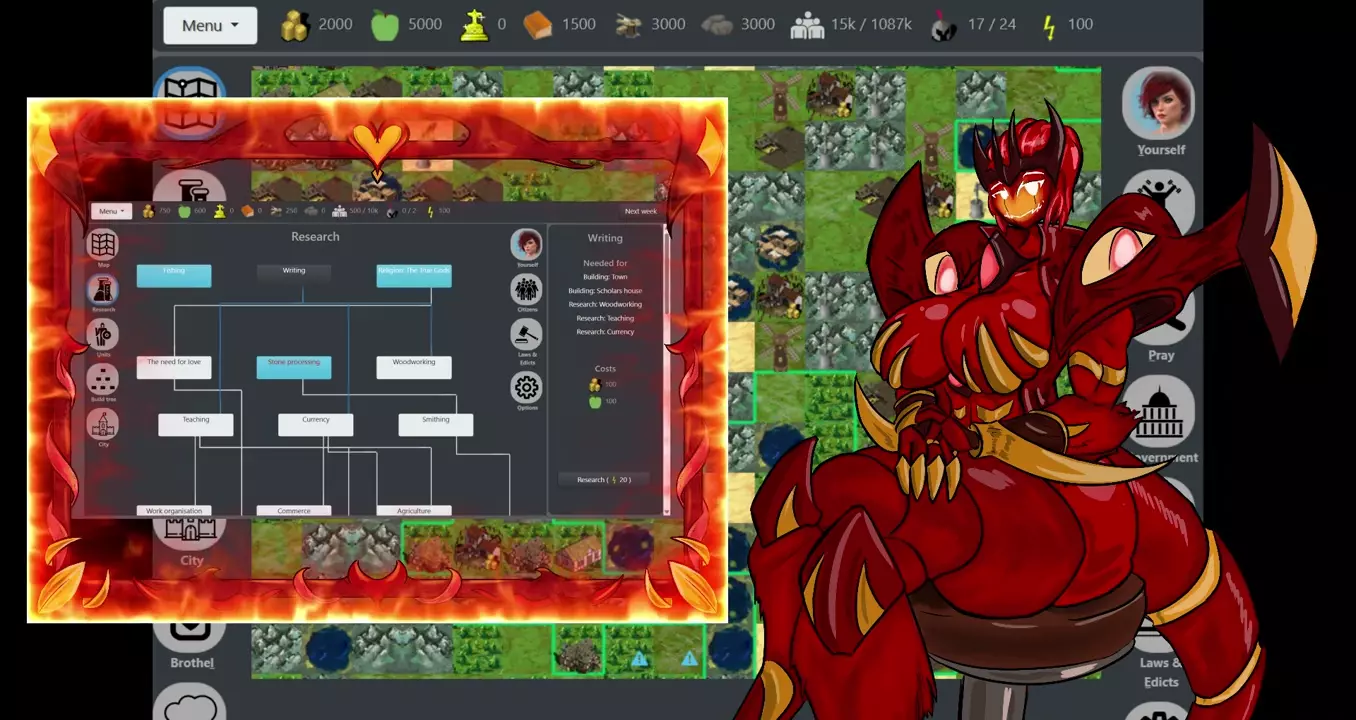This screenshot has height=720, width=1356.
Task: Click the green apple food icon showing 5000
Action: point(385,25)
